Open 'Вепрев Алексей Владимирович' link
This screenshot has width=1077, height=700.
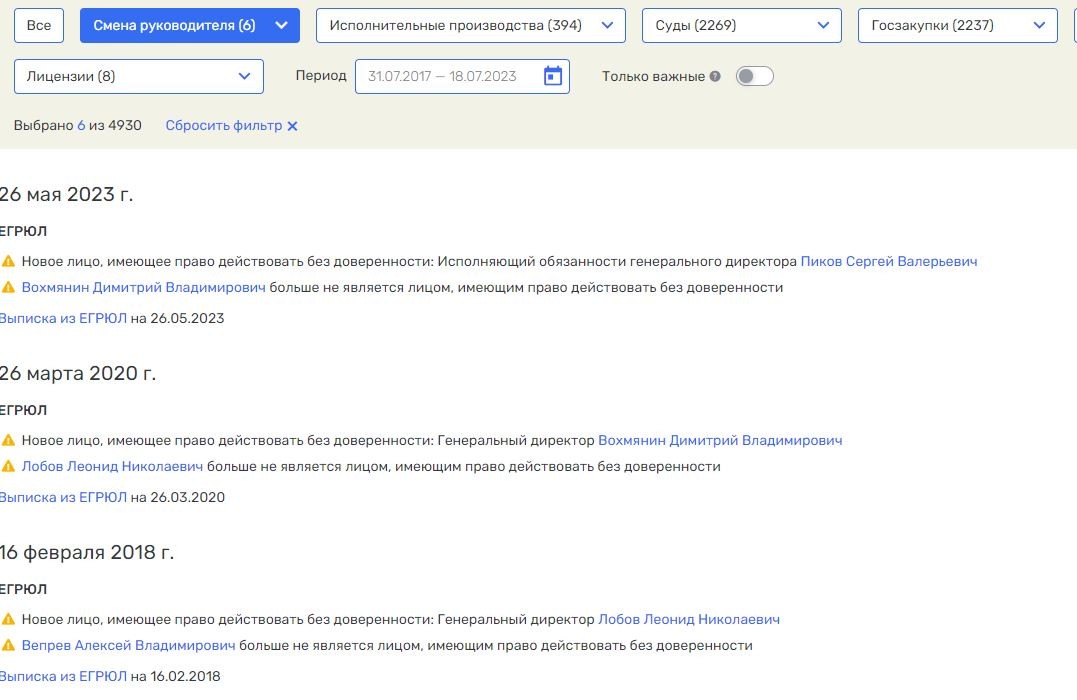point(128,646)
